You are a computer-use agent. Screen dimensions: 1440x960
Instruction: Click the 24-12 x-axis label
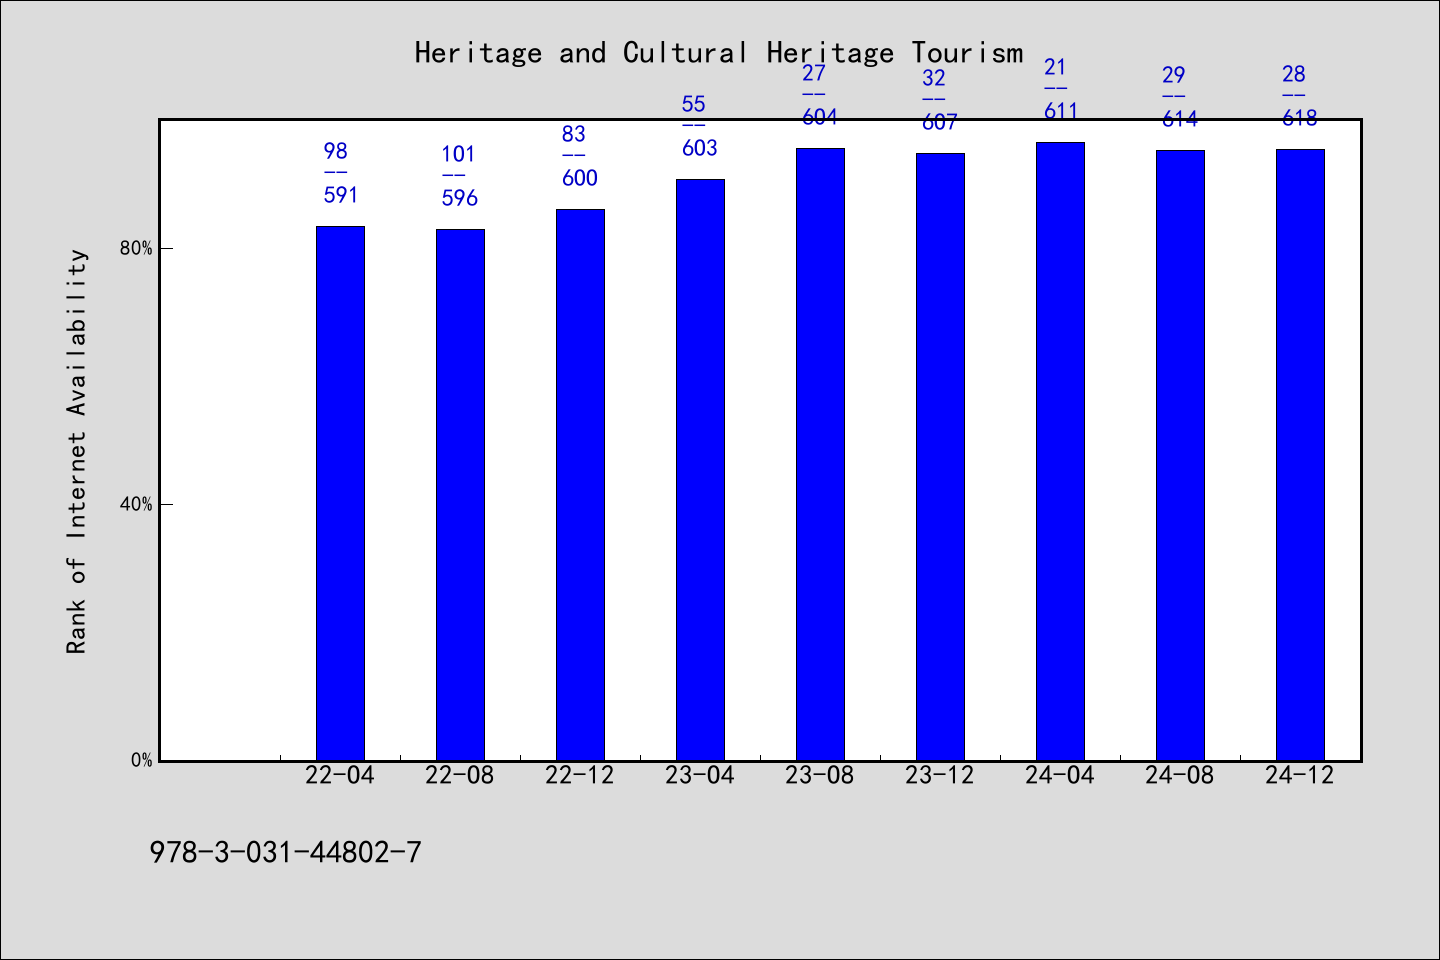1300,775
